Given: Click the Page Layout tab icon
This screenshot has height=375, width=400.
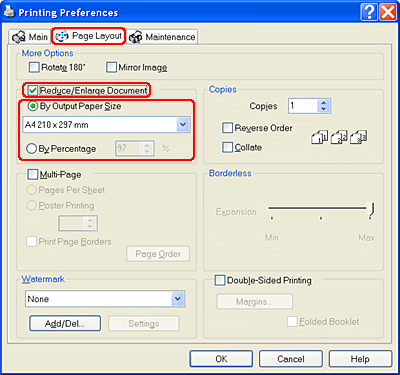Looking at the screenshot, I should (x=62, y=36).
